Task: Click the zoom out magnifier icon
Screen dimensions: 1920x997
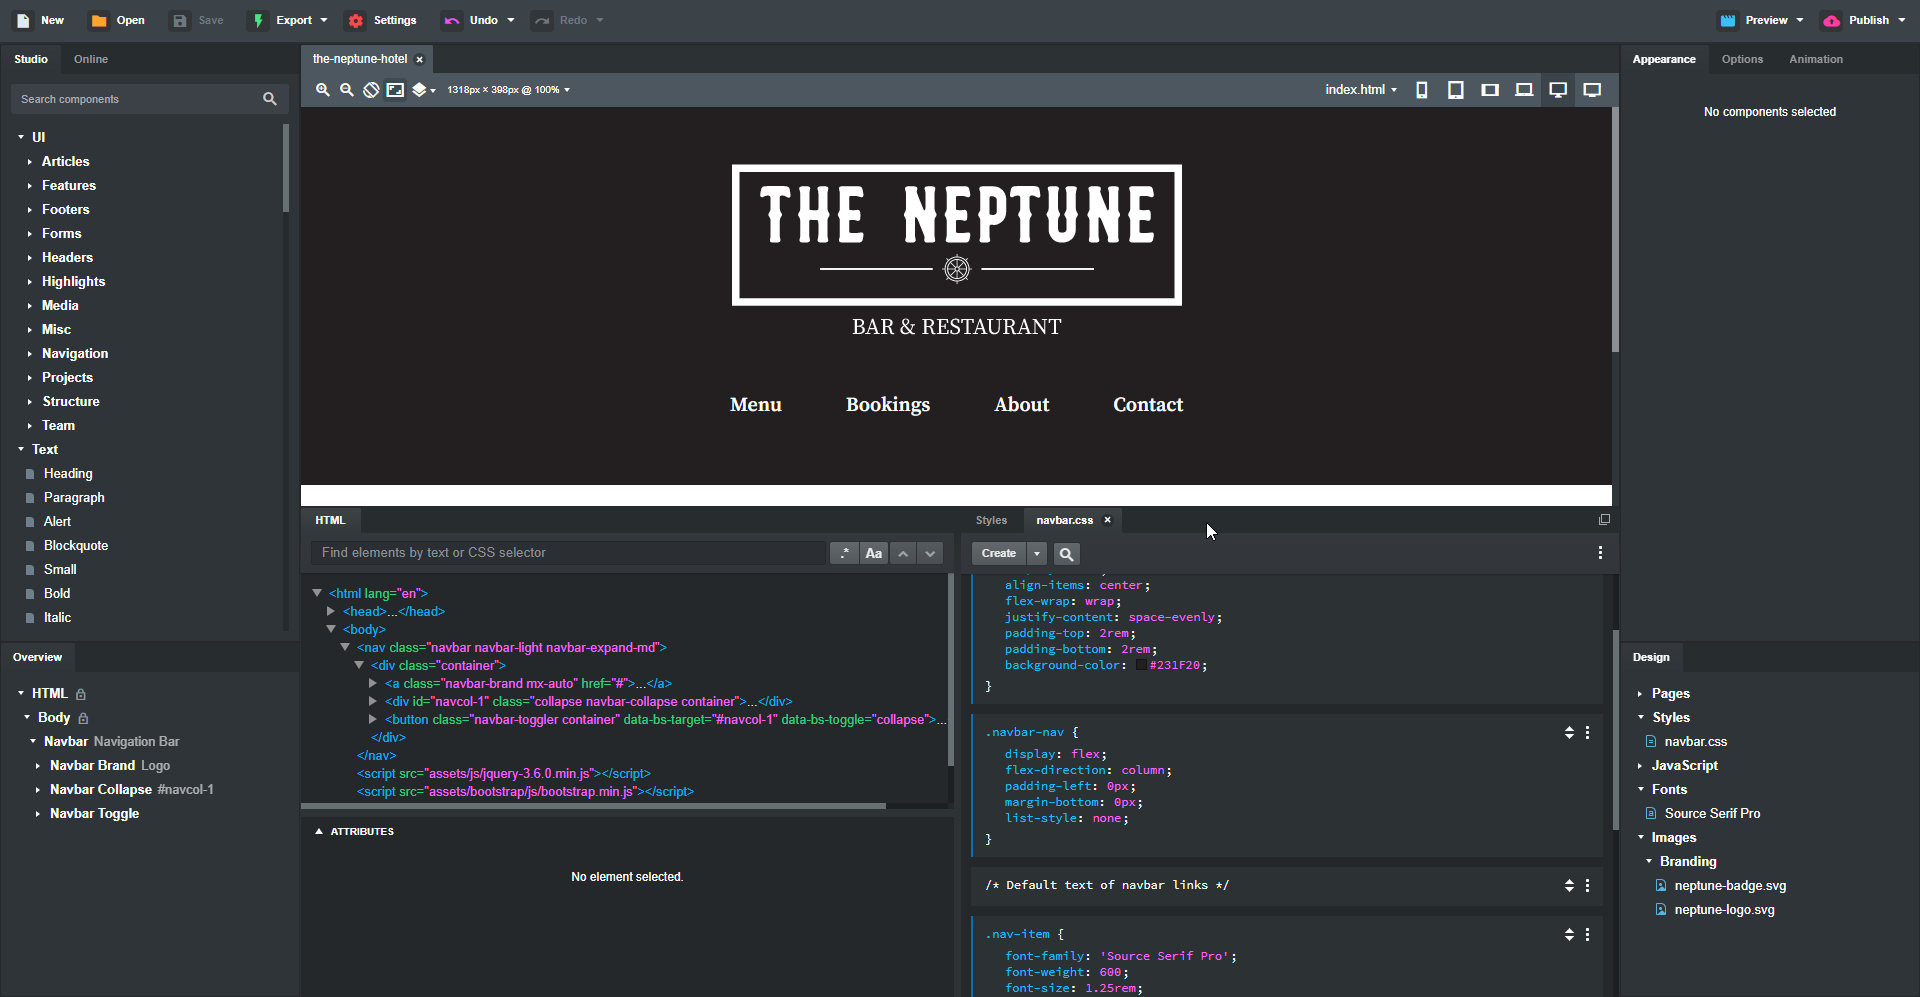Action: point(347,90)
